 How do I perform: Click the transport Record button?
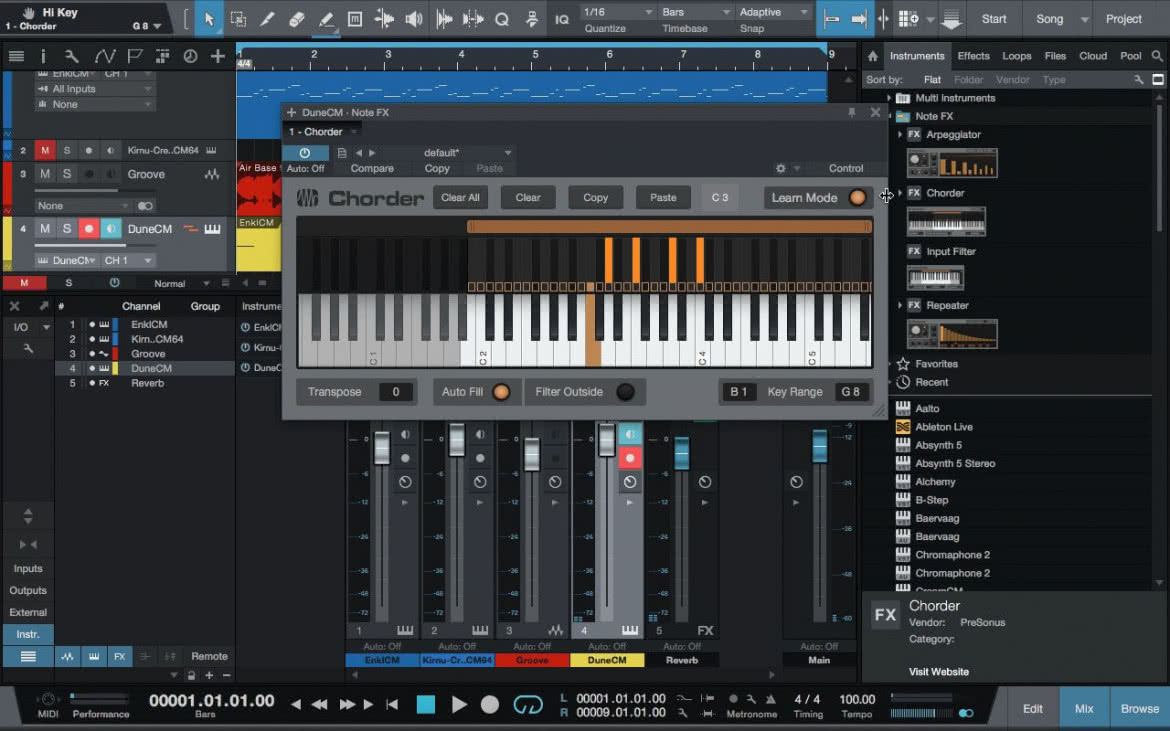click(490, 704)
